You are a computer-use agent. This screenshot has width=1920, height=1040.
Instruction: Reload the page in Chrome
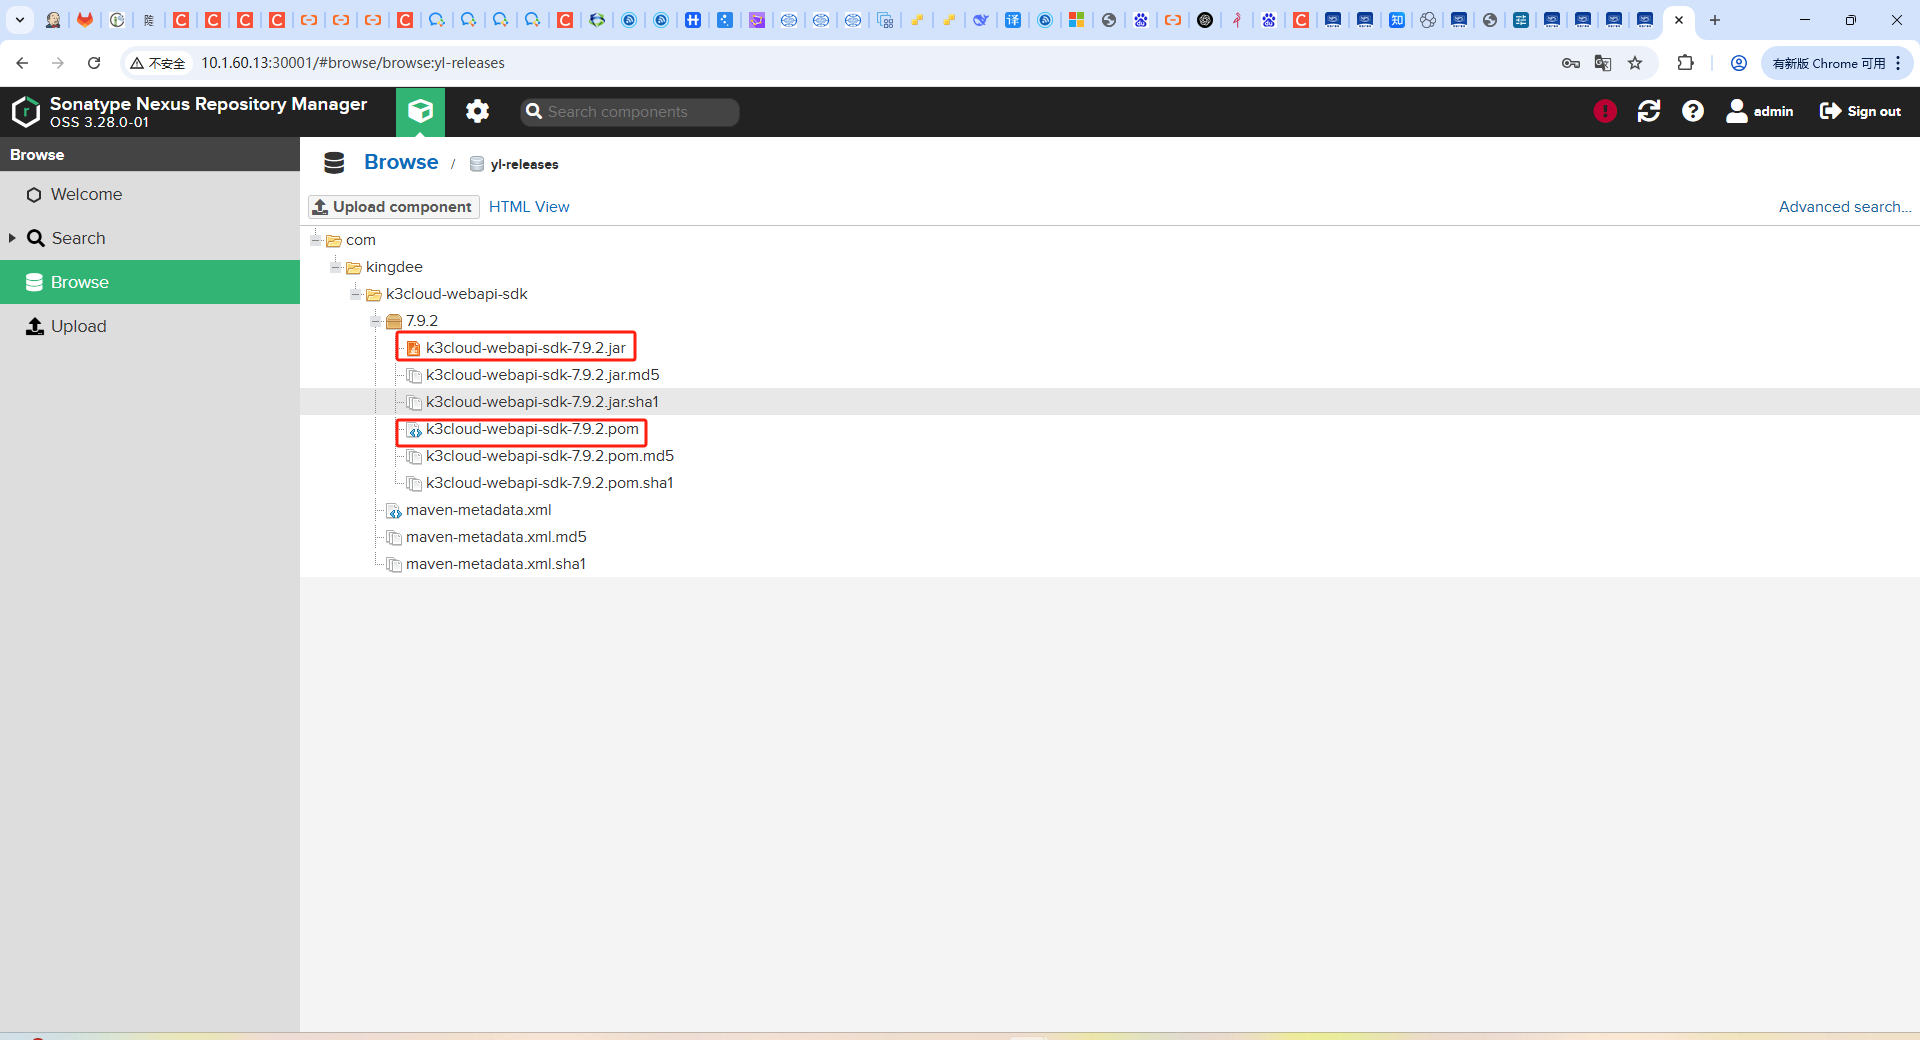94,63
